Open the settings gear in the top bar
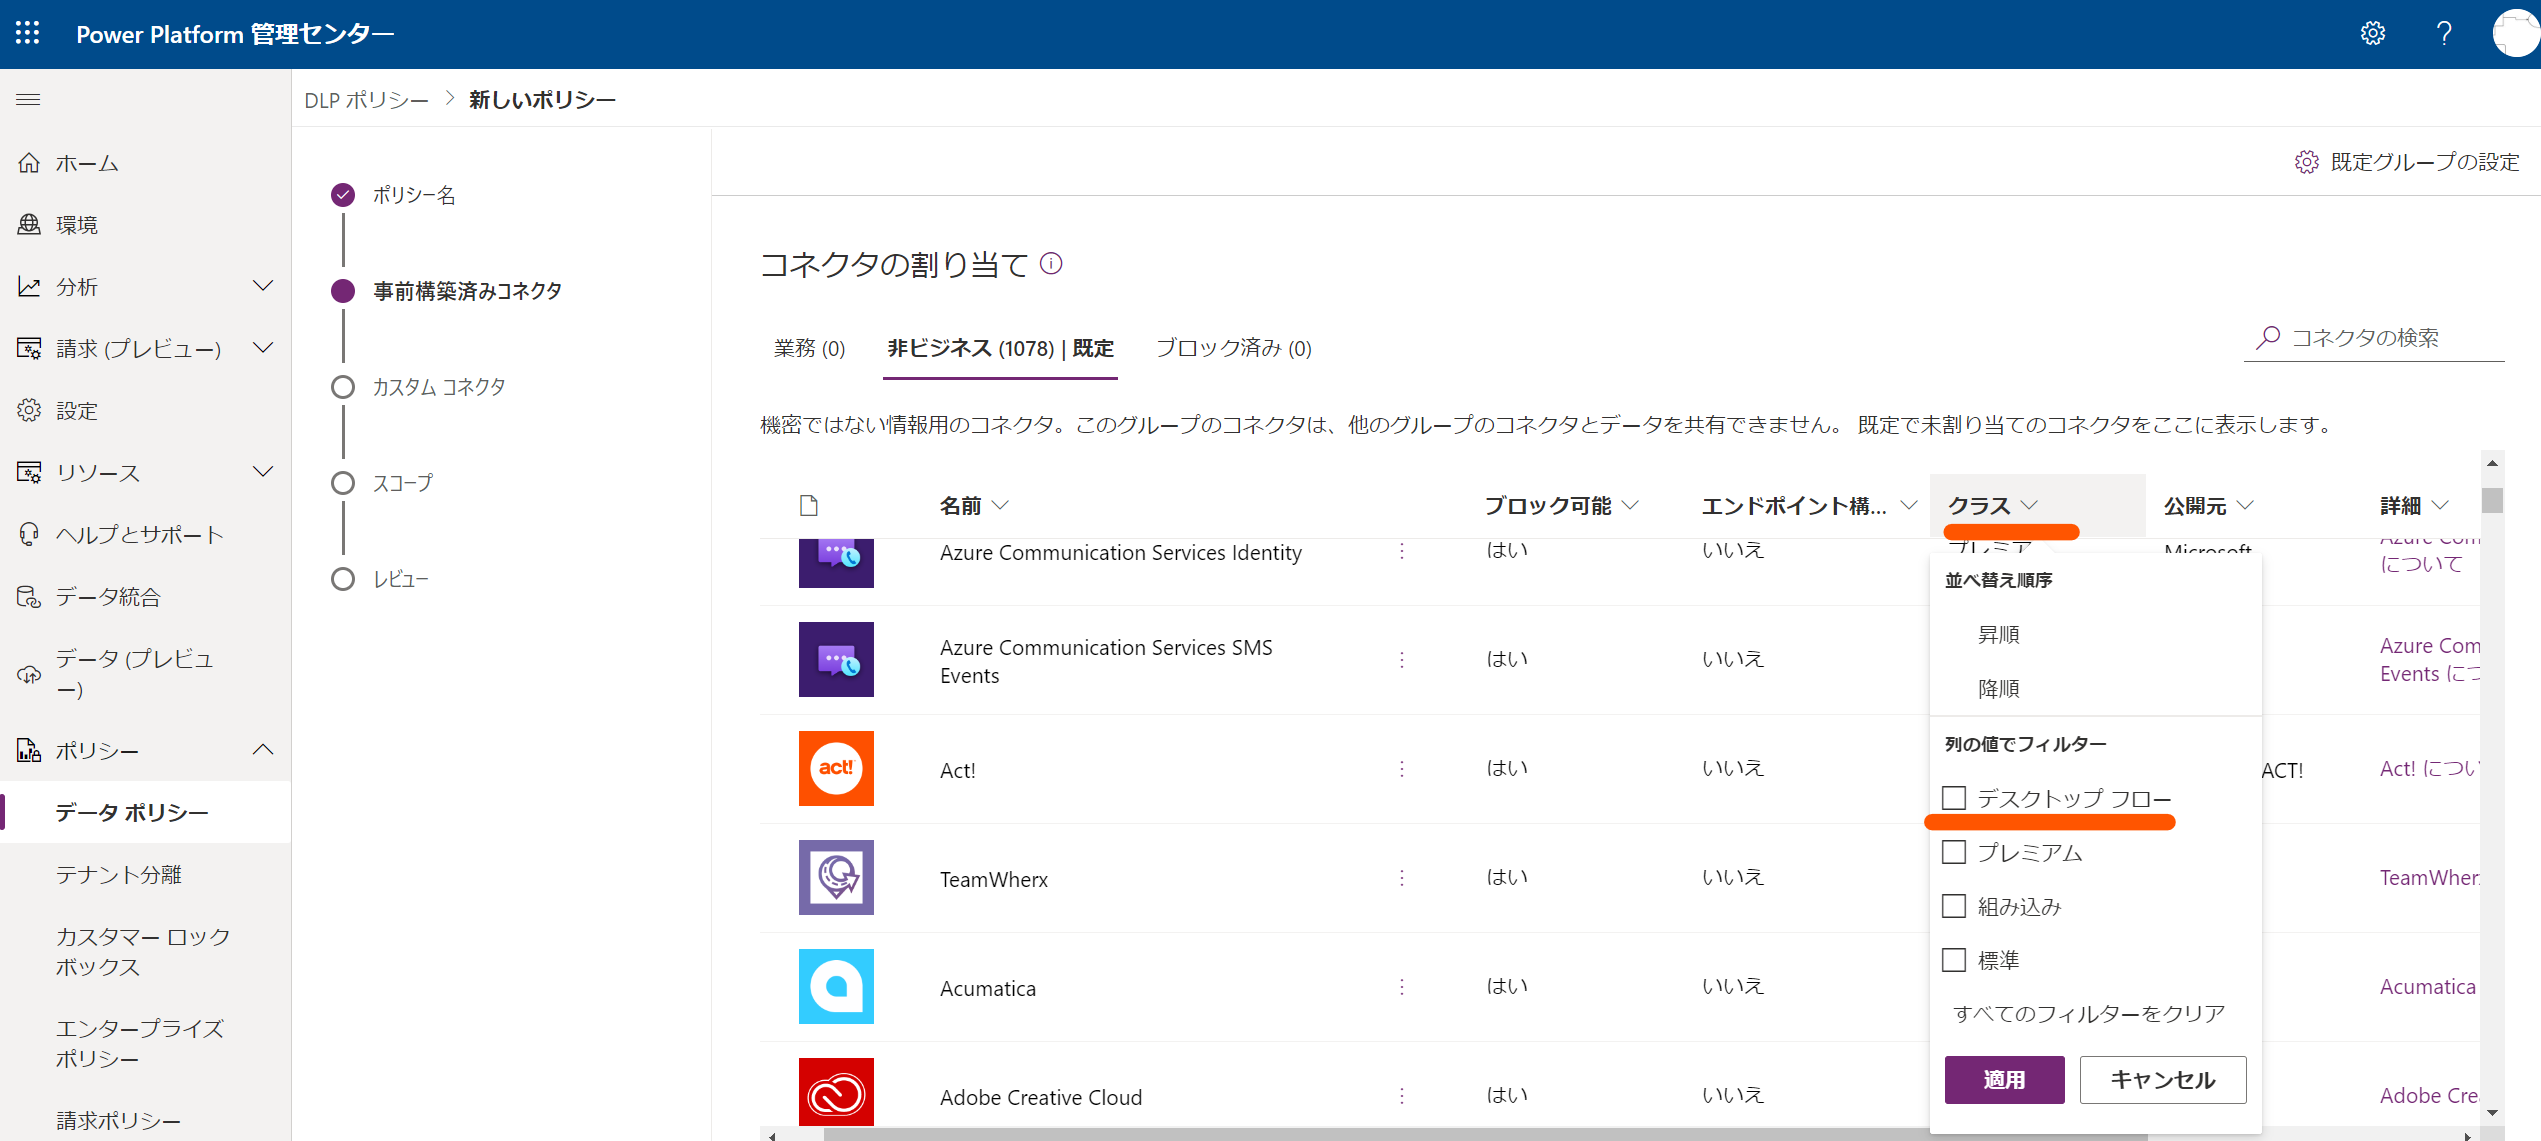This screenshot has height=1141, width=2541. point(2373,33)
